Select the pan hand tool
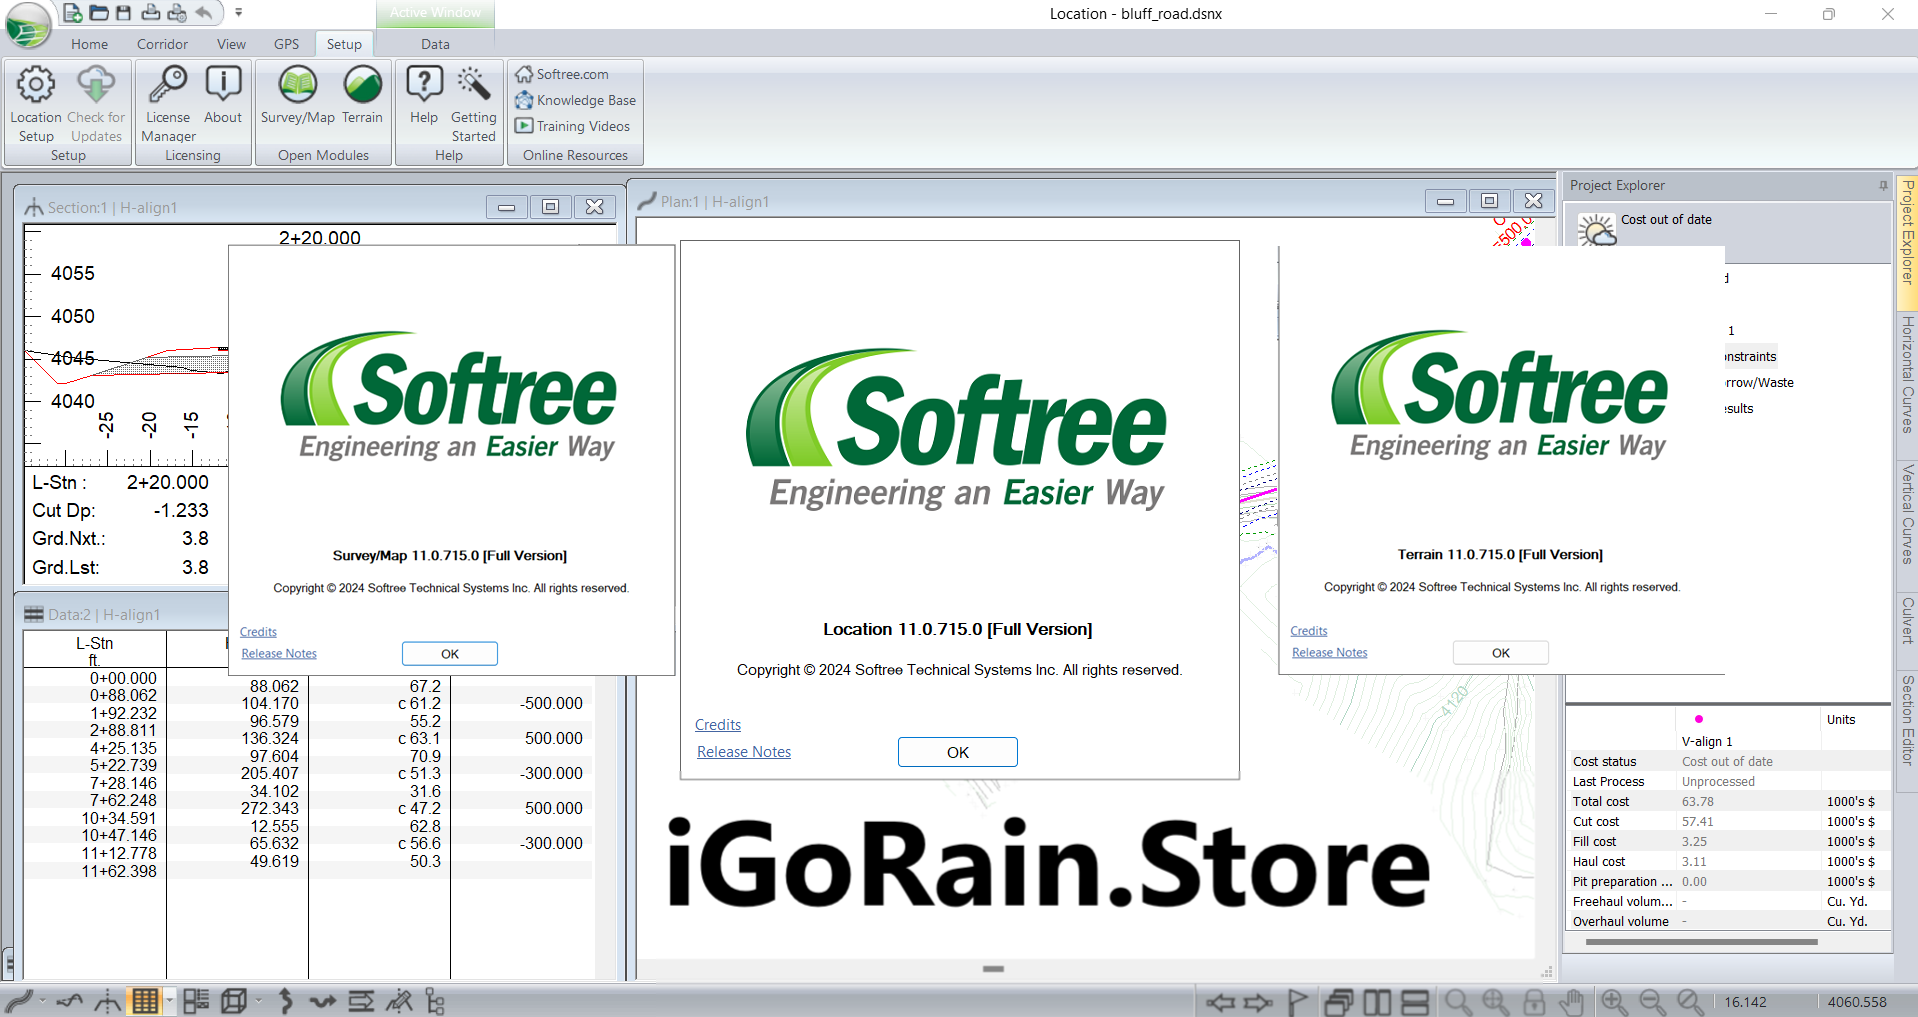 1570,1001
